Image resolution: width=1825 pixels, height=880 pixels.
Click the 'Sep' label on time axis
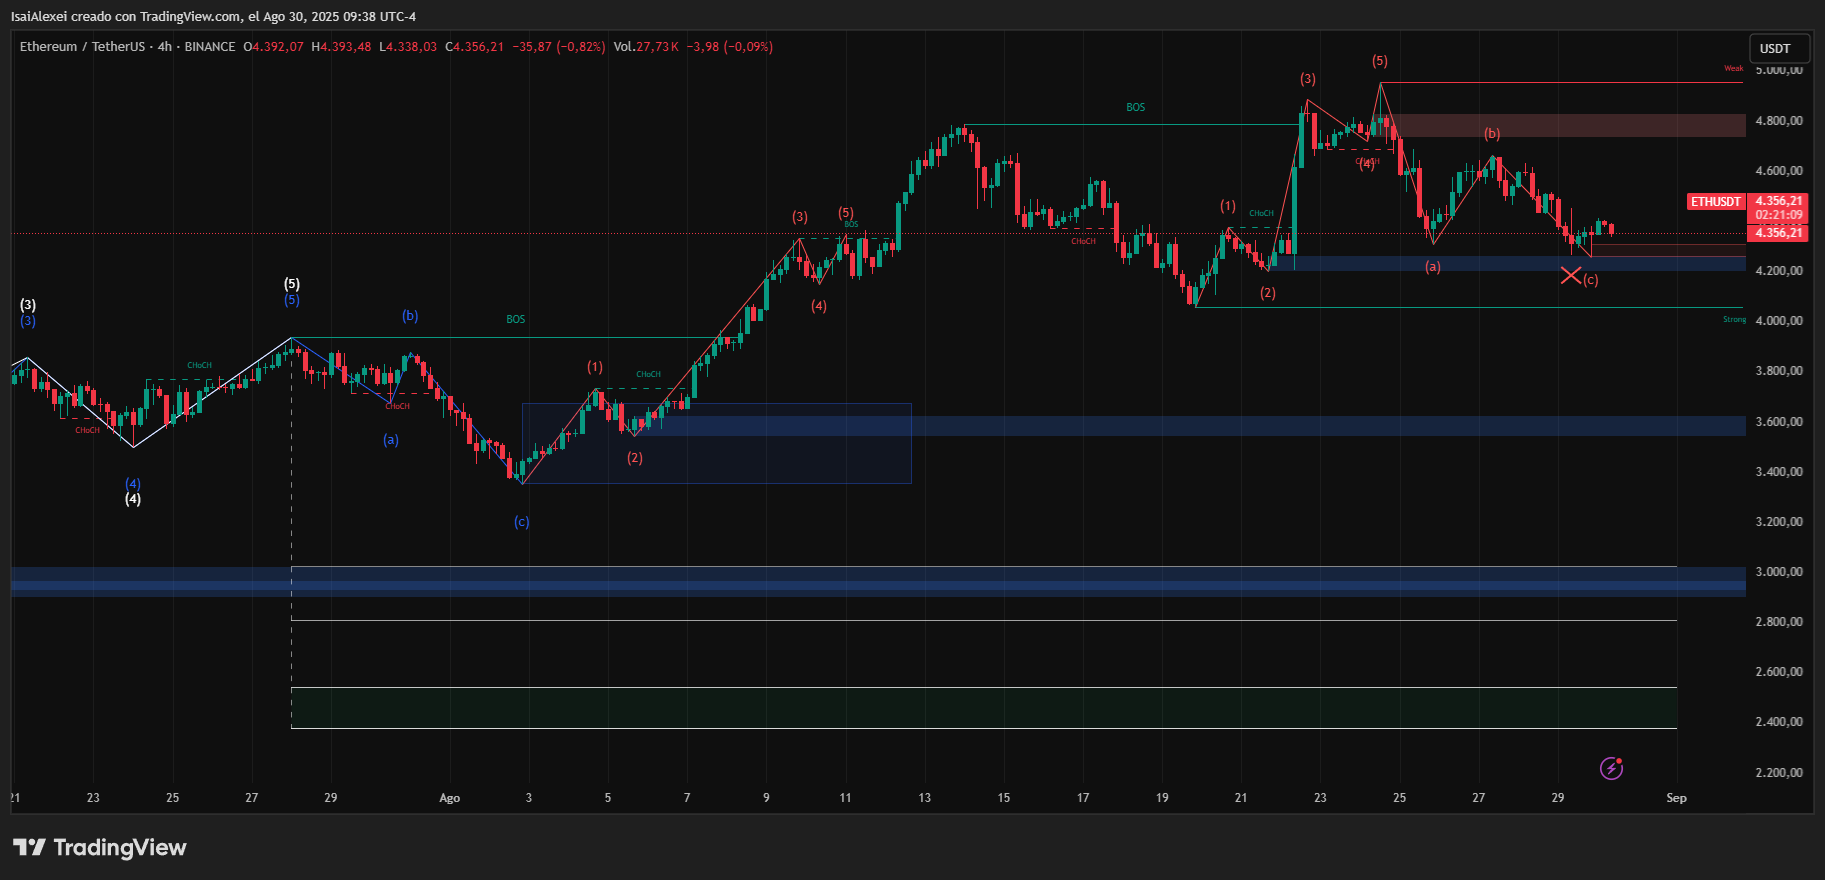point(1676,798)
